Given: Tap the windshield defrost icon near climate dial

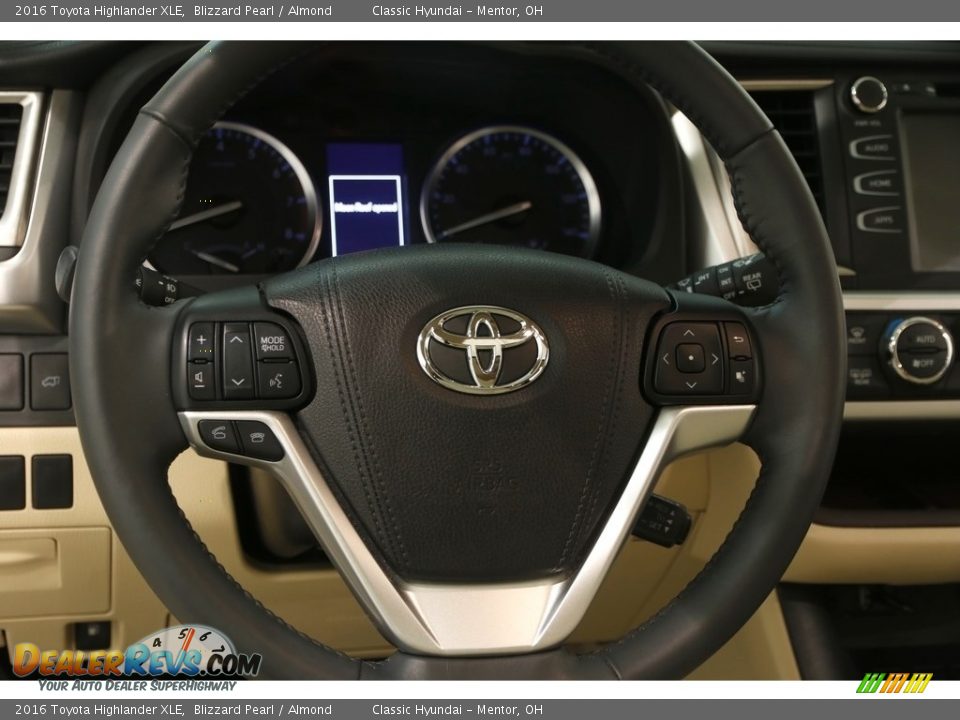Looking at the screenshot, I should coord(858,333).
